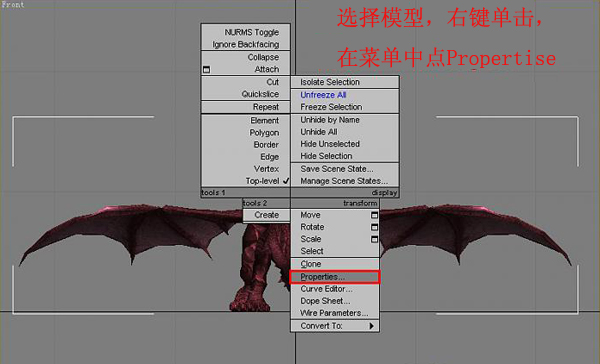Viewport: 600px width, 364px height.
Task: Choose Isolate Selection in display menu
Action: click(x=330, y=82)
